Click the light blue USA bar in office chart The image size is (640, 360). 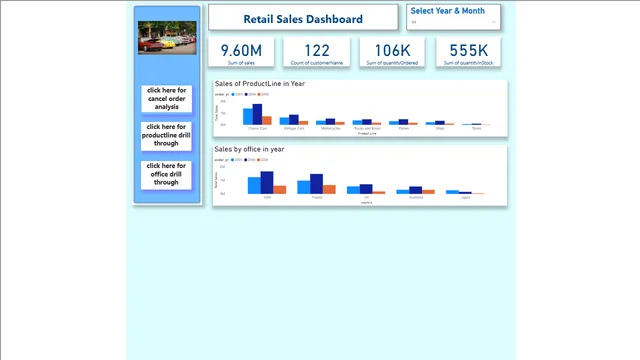pyautogui.click(x=254, y=186)
